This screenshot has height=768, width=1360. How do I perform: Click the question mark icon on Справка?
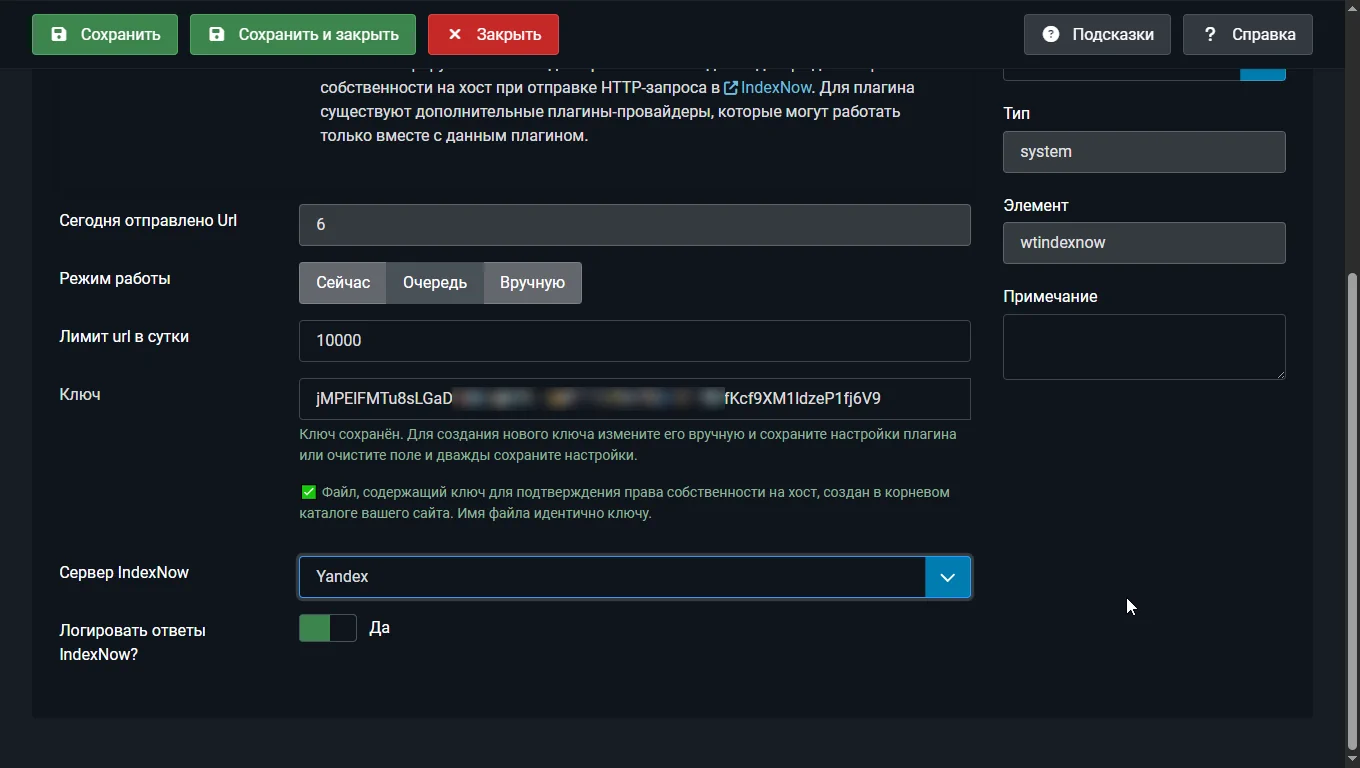coord(1210,34)
